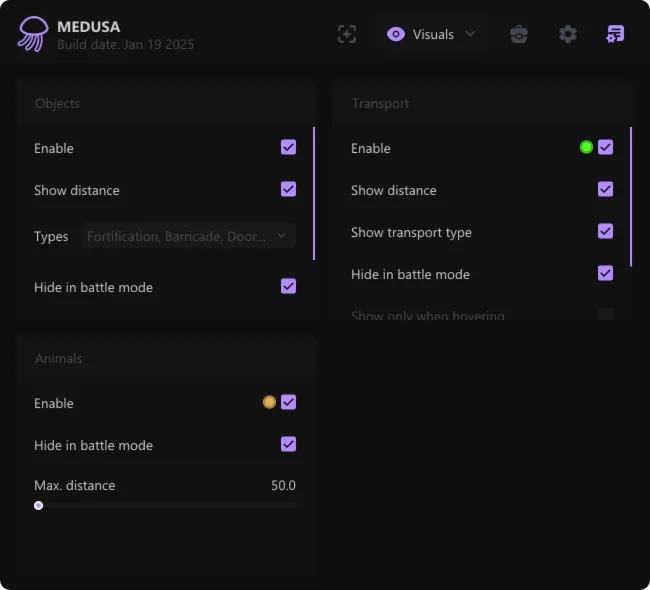Uncheck Animals Hide in battle mode
Image resolution: width=650 pixels, height=590 pixels.
coord(288,444)
